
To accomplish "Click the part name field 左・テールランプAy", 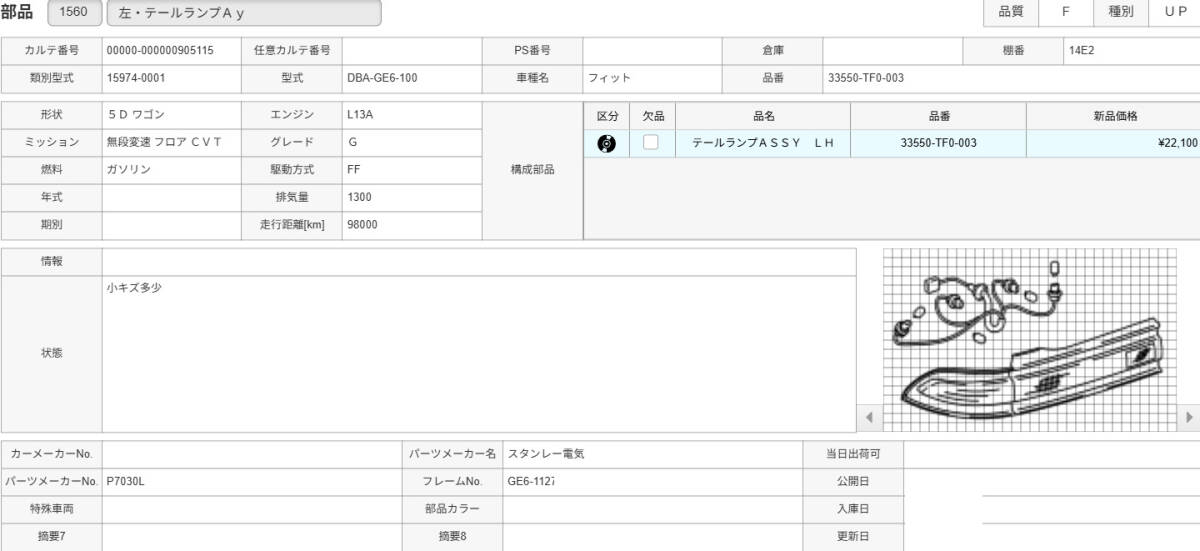I will point(243,13).
